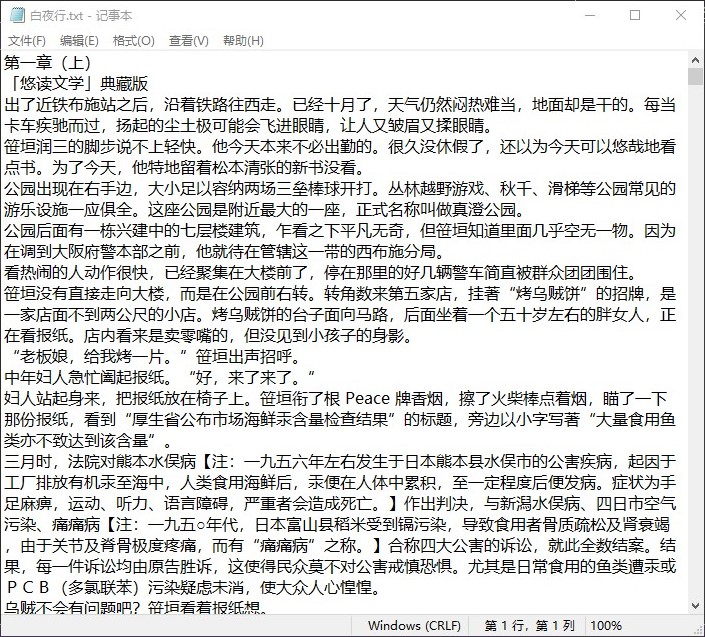Click the window resize grip at corner
705x637 pixels.
699,630
